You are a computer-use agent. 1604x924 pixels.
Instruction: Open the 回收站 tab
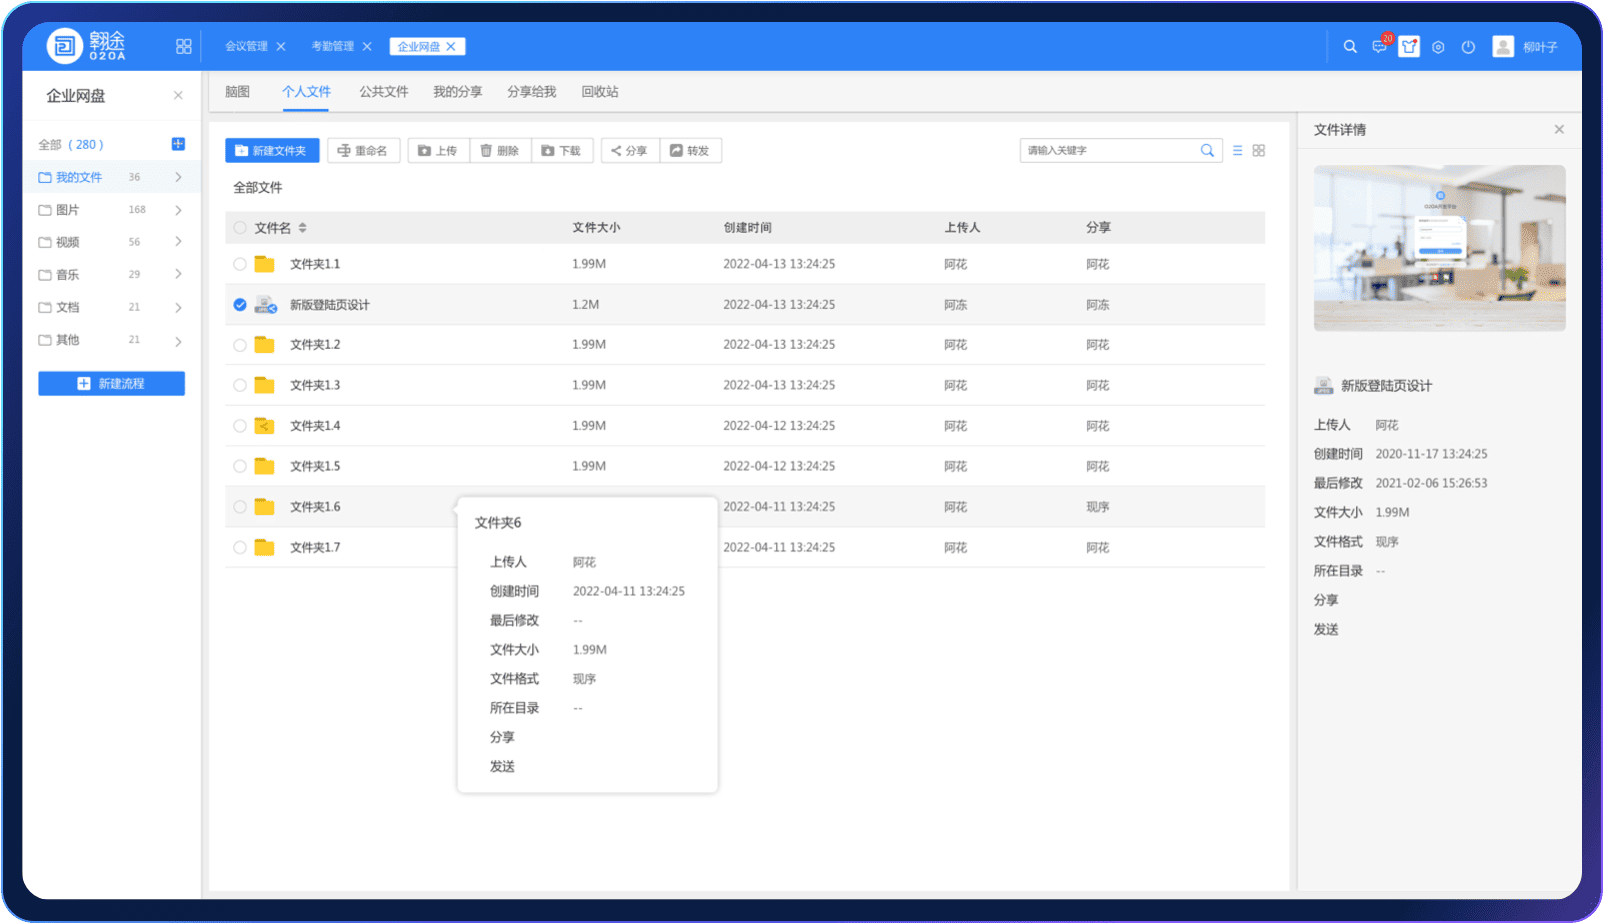600,92
